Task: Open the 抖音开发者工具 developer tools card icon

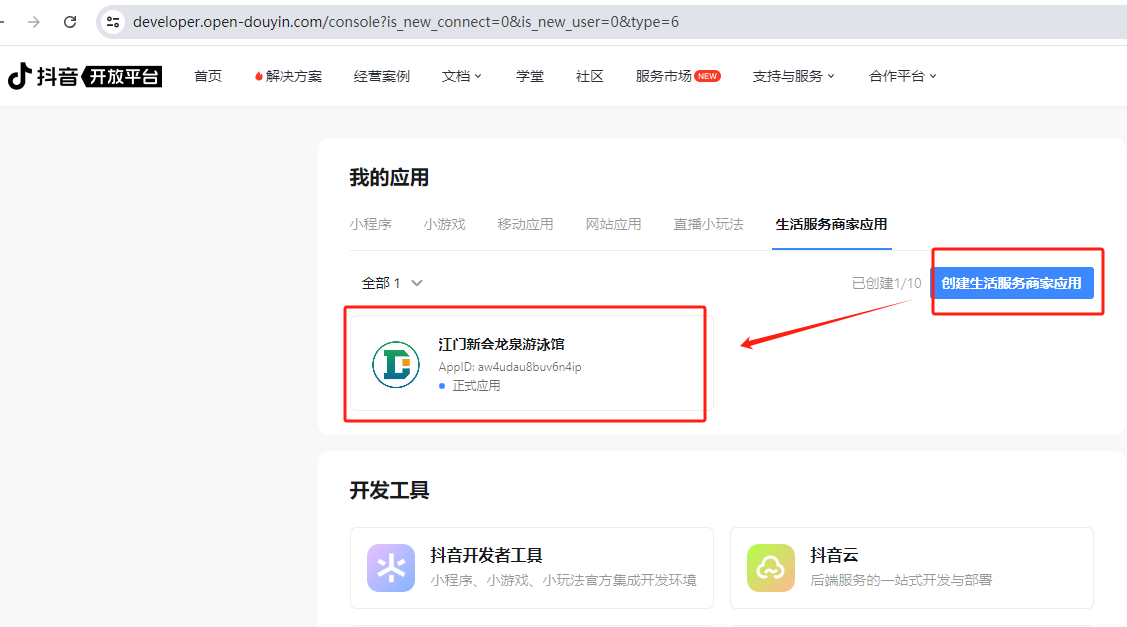Action: (x=391, y=567)
